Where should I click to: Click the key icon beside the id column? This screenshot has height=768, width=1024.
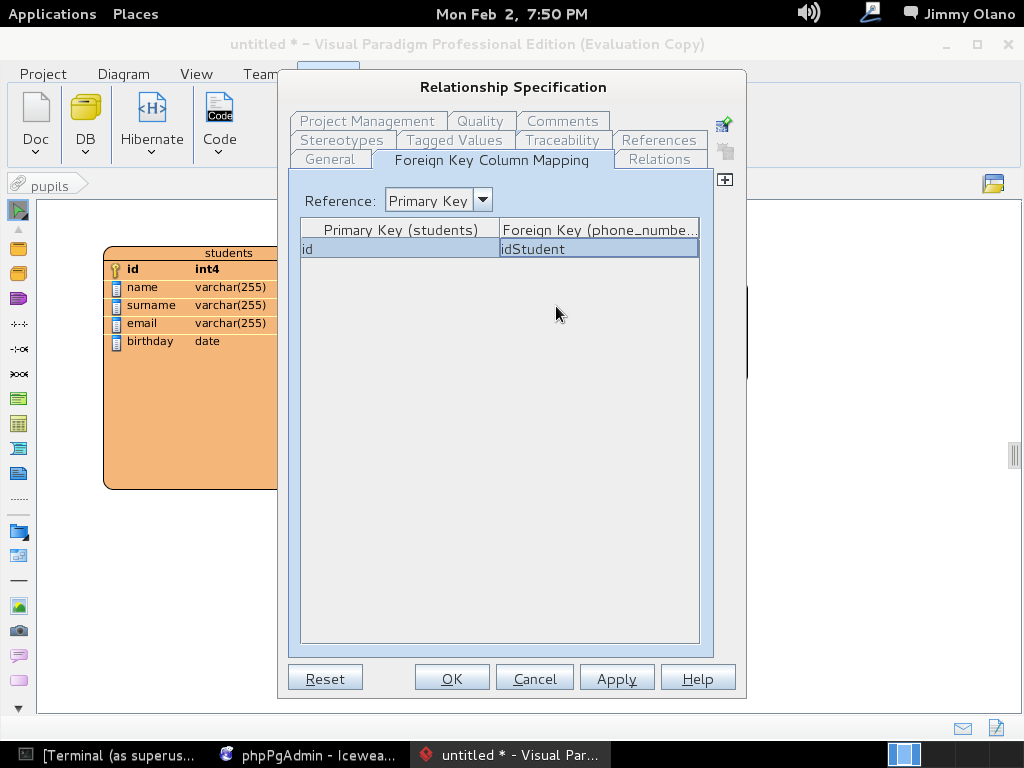click(x=116, y=270)
